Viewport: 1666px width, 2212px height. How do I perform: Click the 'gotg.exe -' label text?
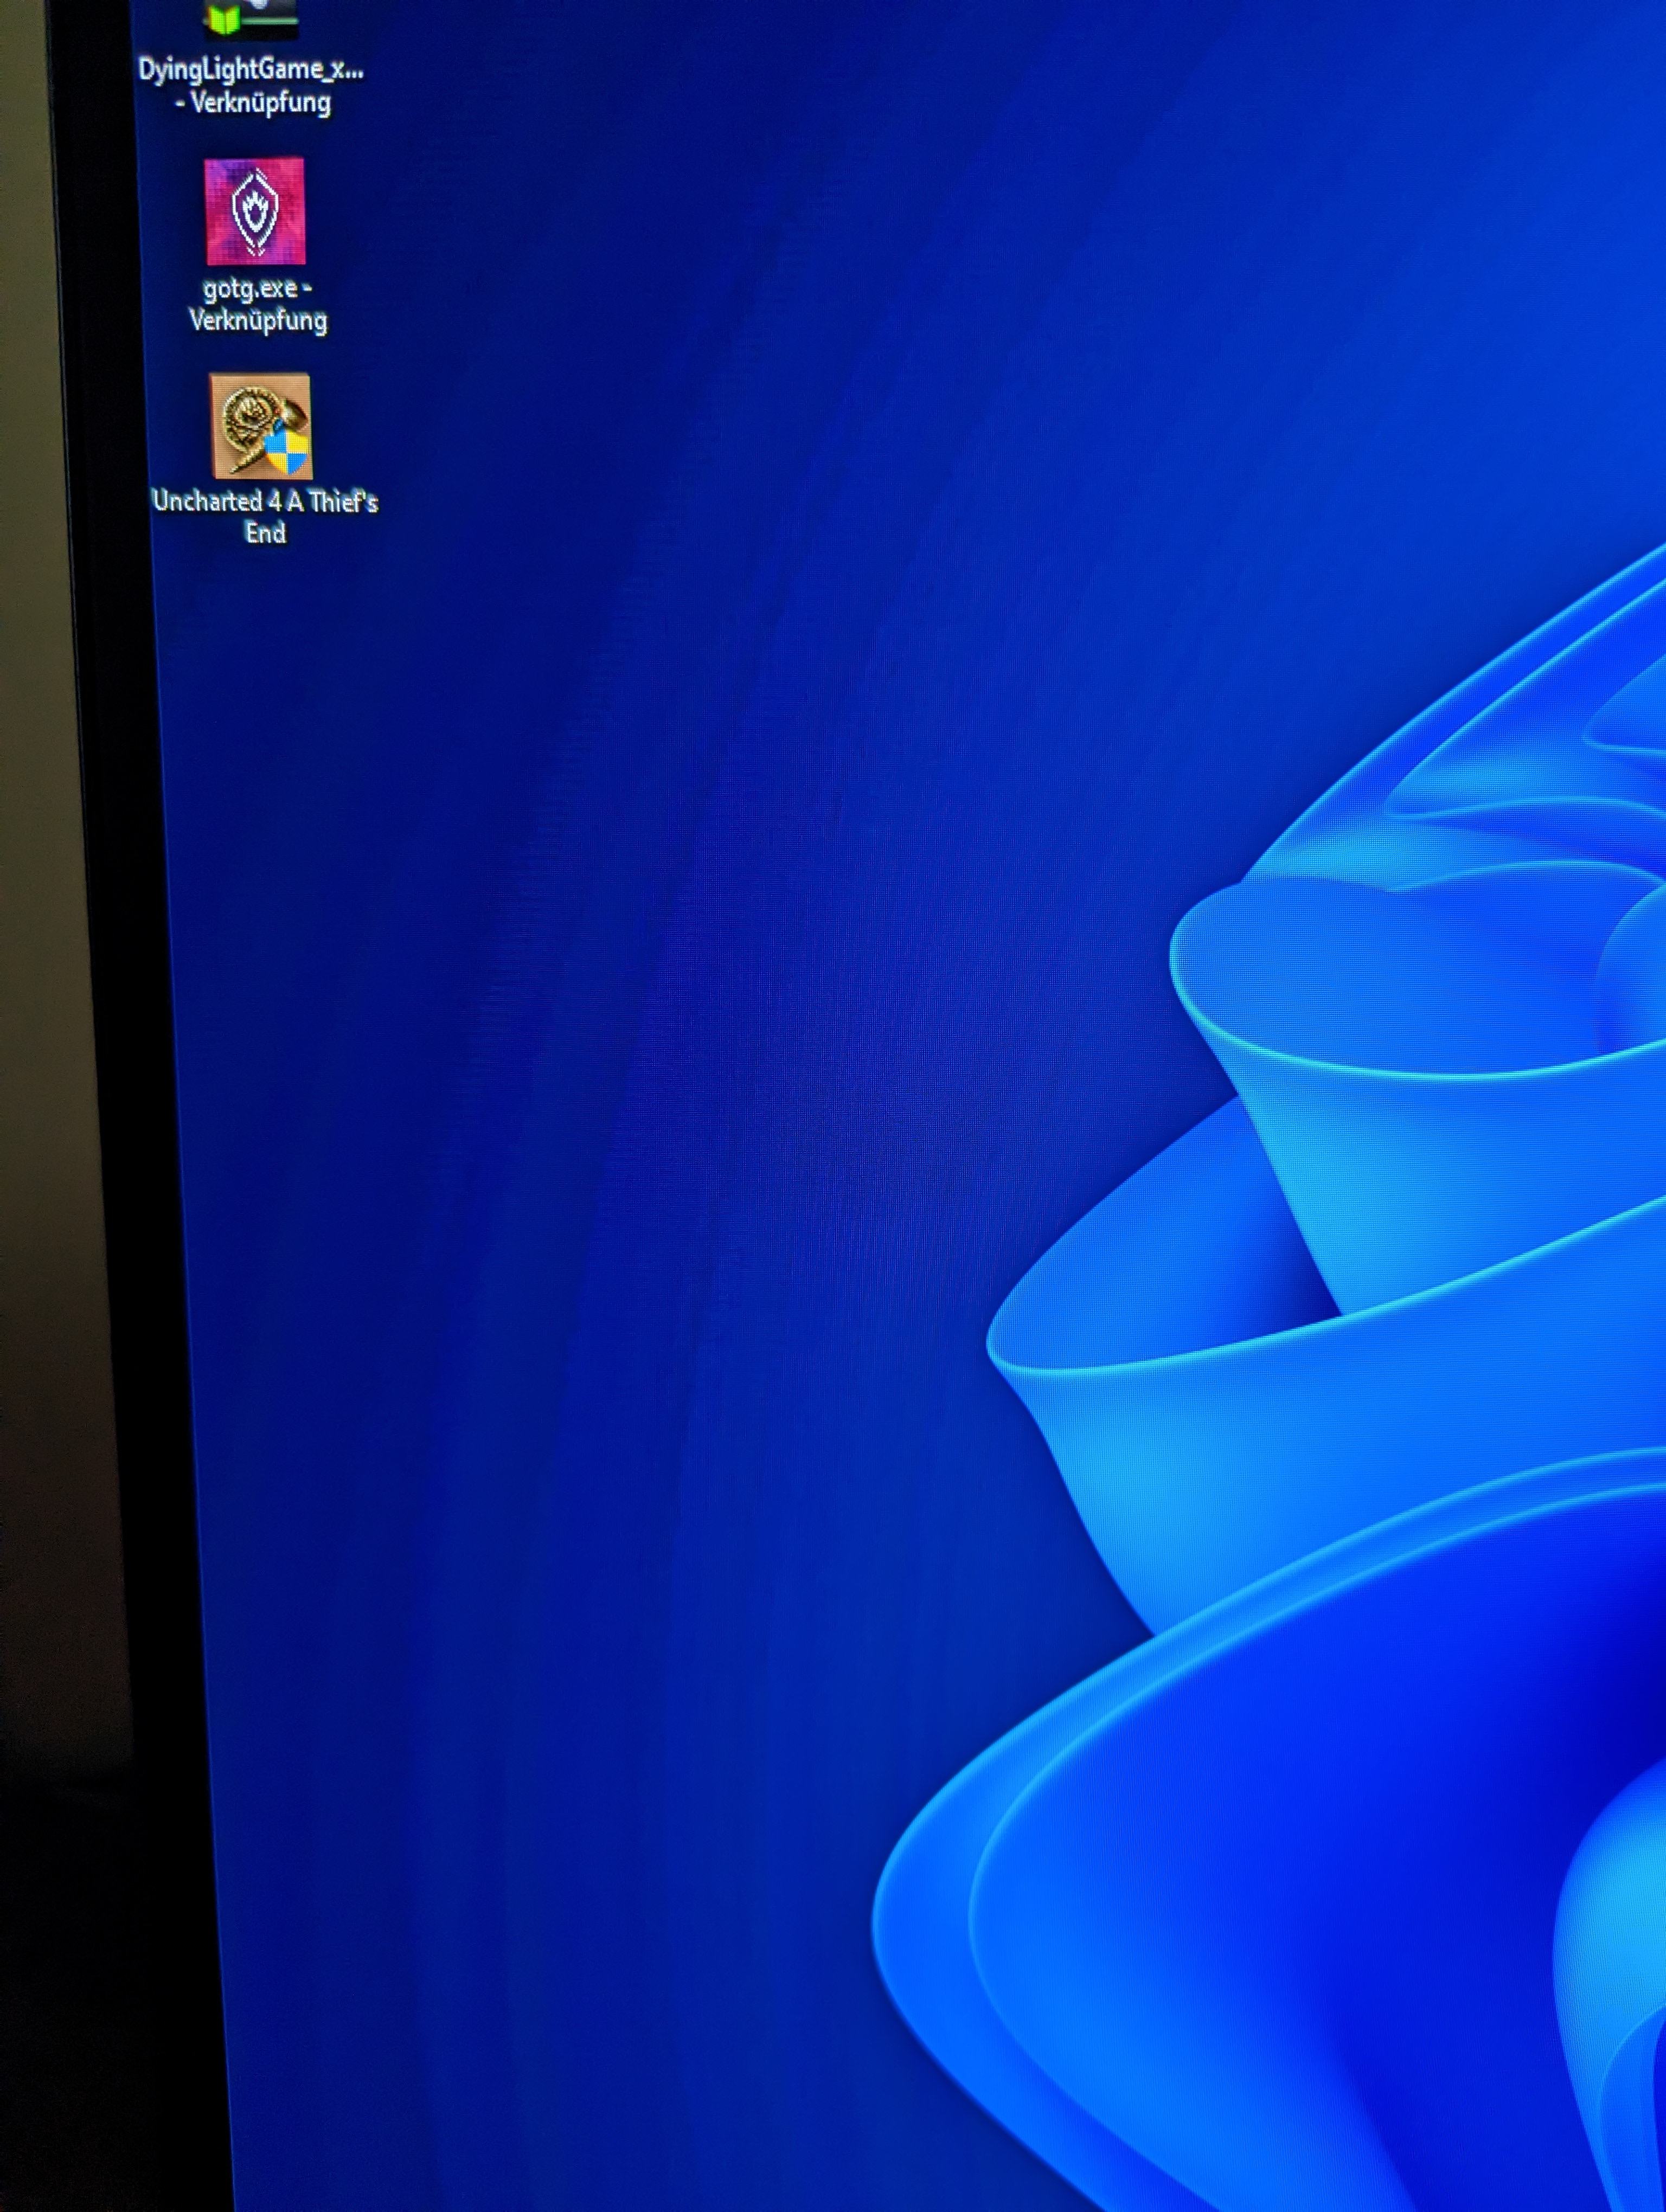(257, 289)
